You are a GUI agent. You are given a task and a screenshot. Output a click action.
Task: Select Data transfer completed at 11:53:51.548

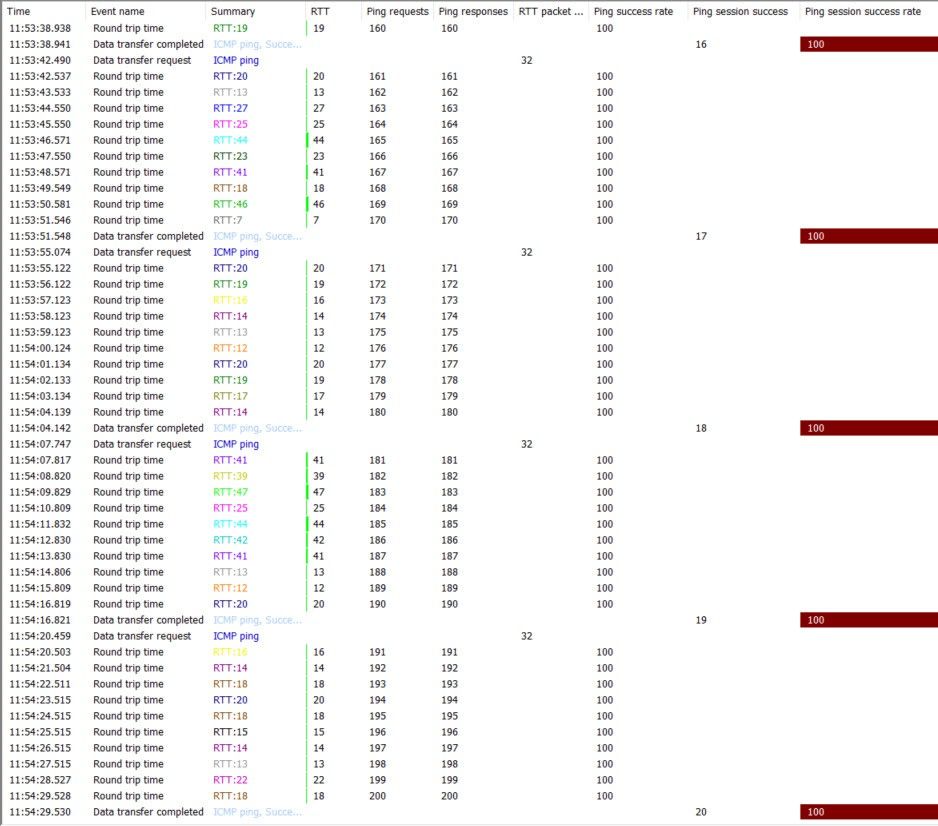pyautogui.click(x=148, y=236)
